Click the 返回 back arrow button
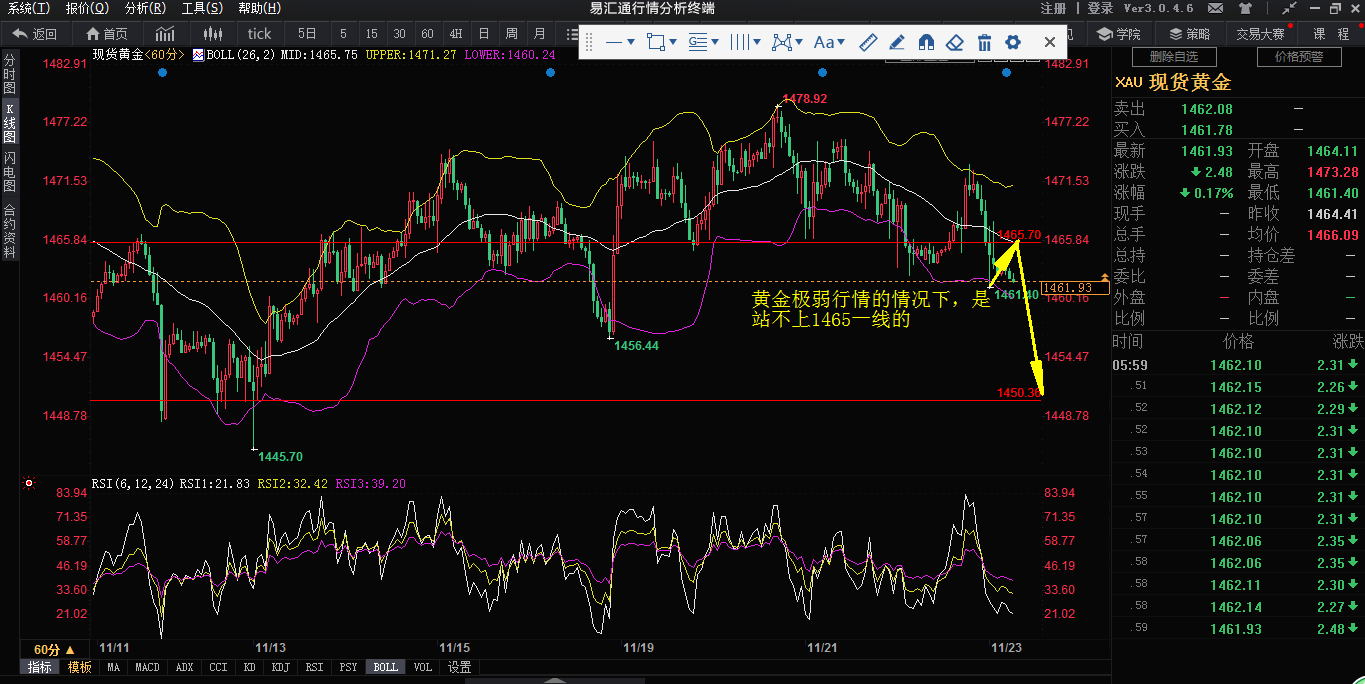 tap(34, 33)
